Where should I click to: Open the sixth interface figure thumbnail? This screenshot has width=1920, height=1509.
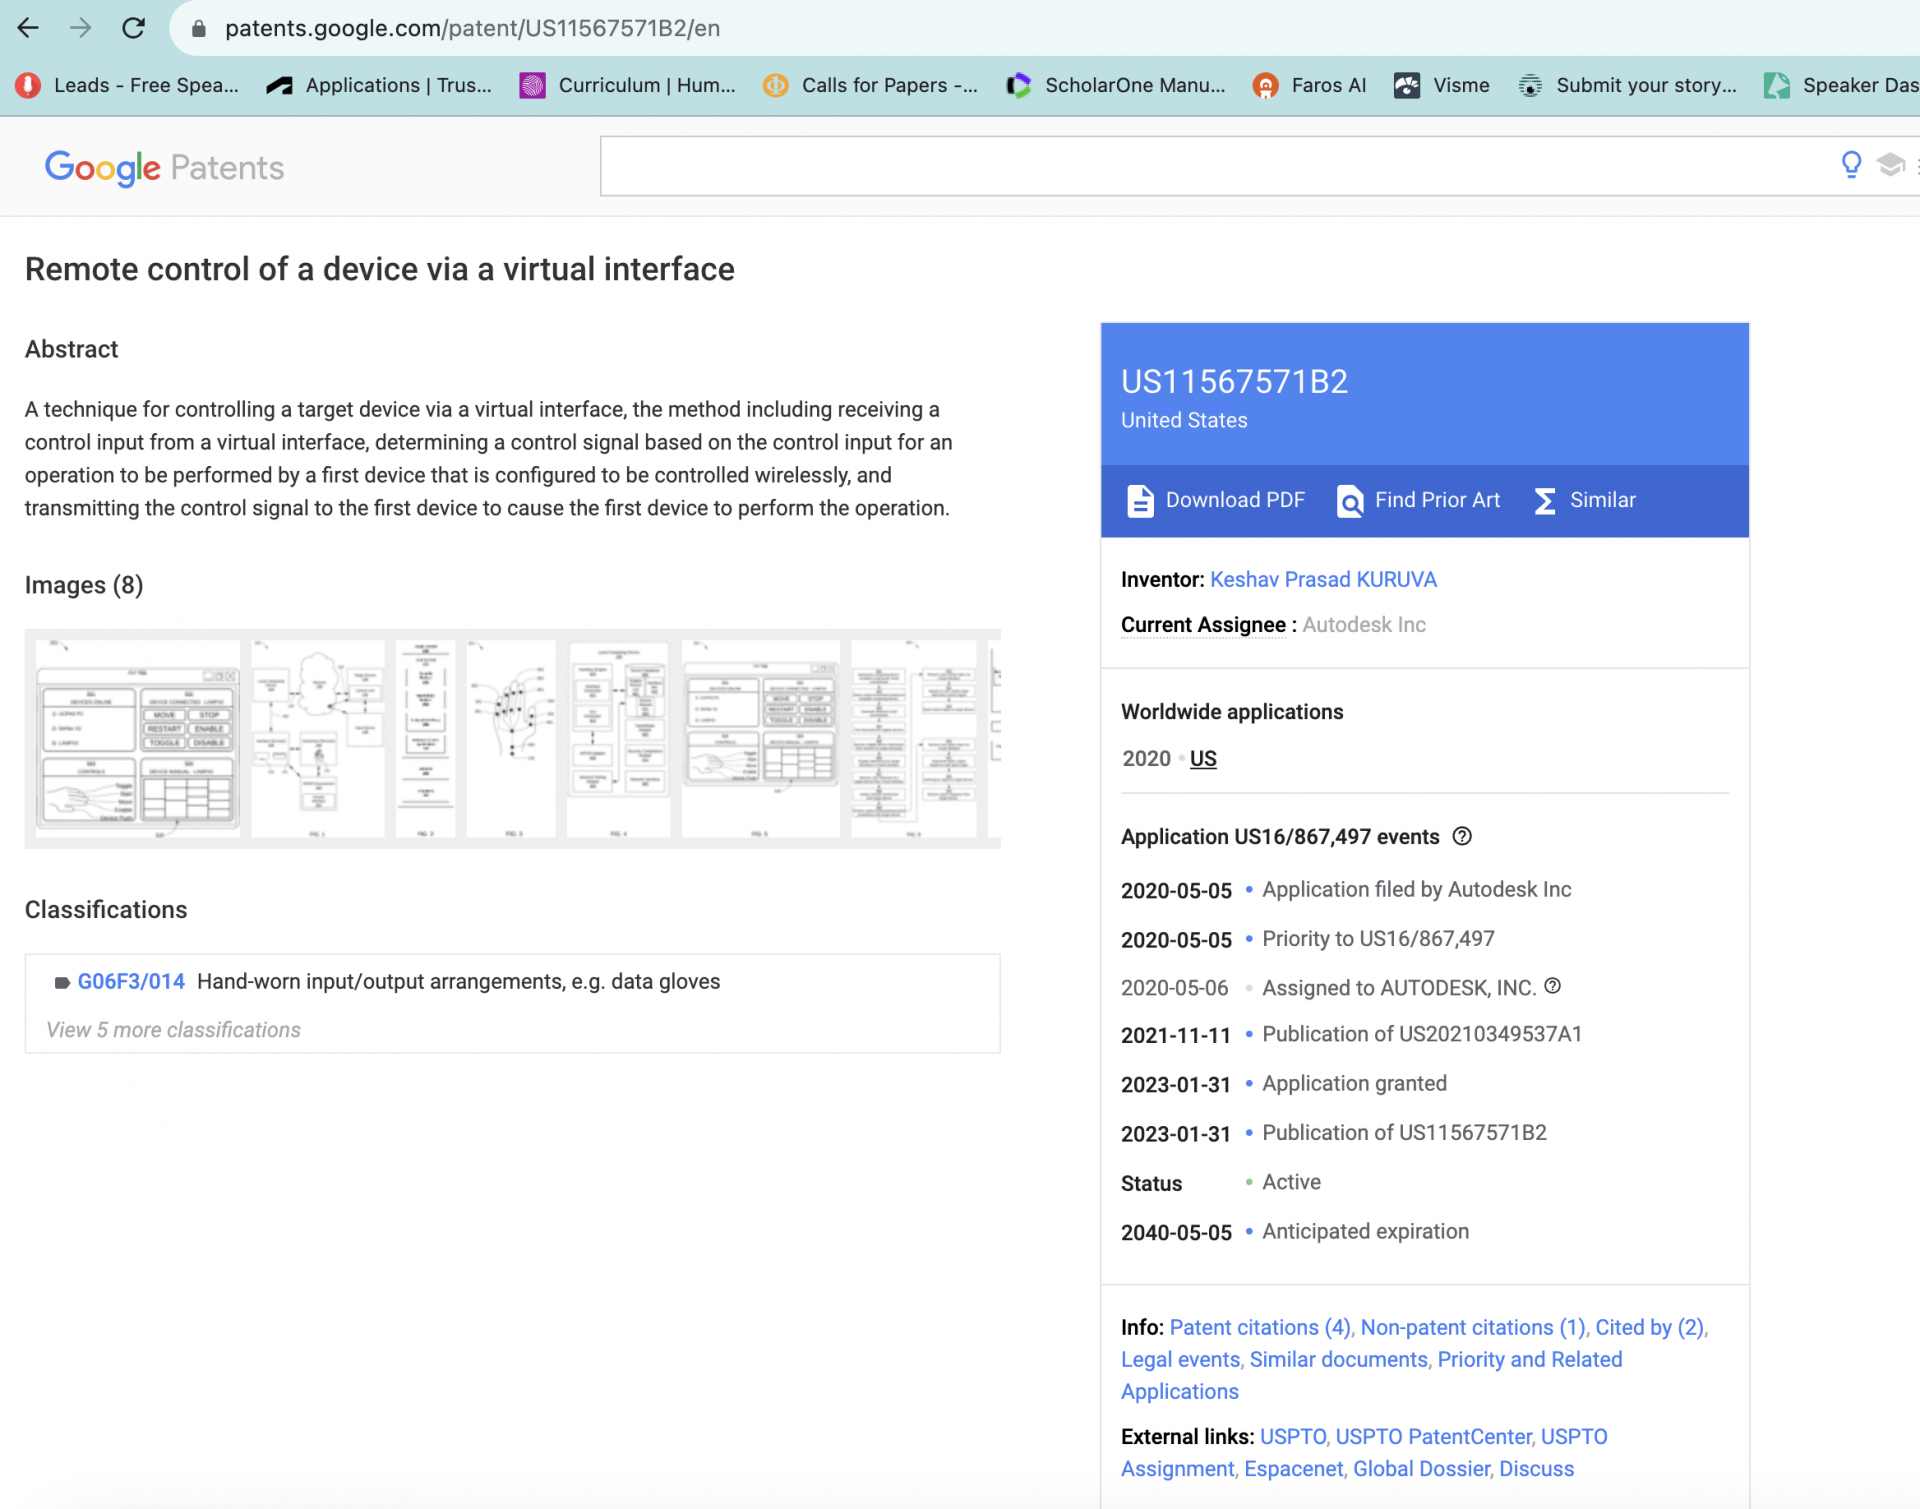tap(761, 739)
